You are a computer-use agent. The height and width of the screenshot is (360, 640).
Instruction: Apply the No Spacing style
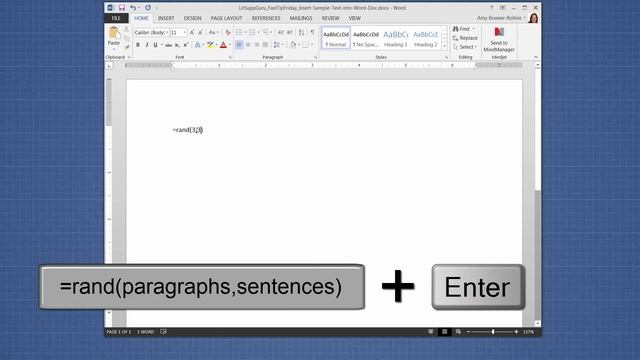click(366, 38)
